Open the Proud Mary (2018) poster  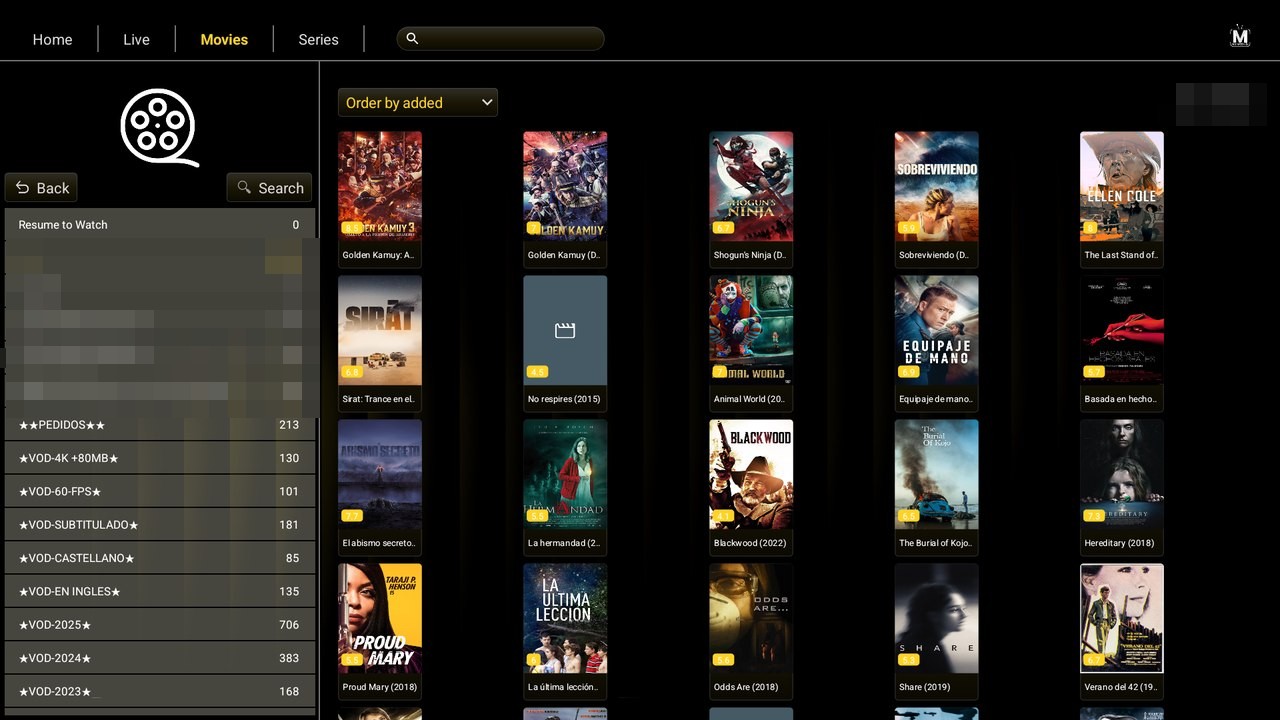pyautogui.click(x=380, y=618)
